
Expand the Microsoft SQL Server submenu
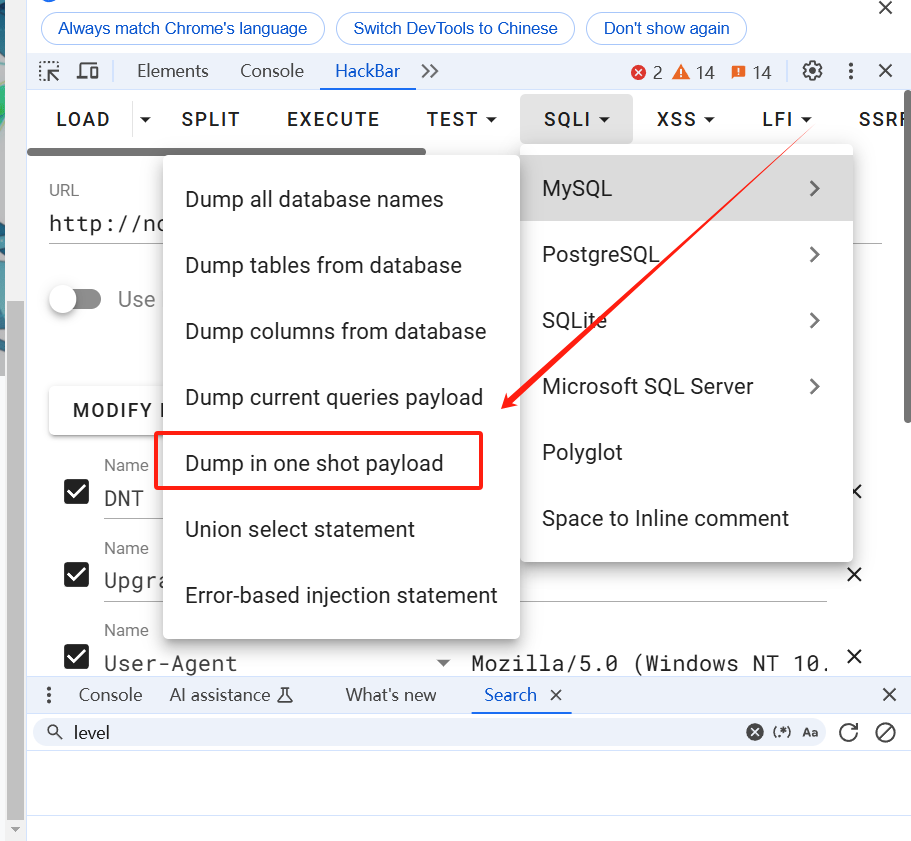click(687, 386)
